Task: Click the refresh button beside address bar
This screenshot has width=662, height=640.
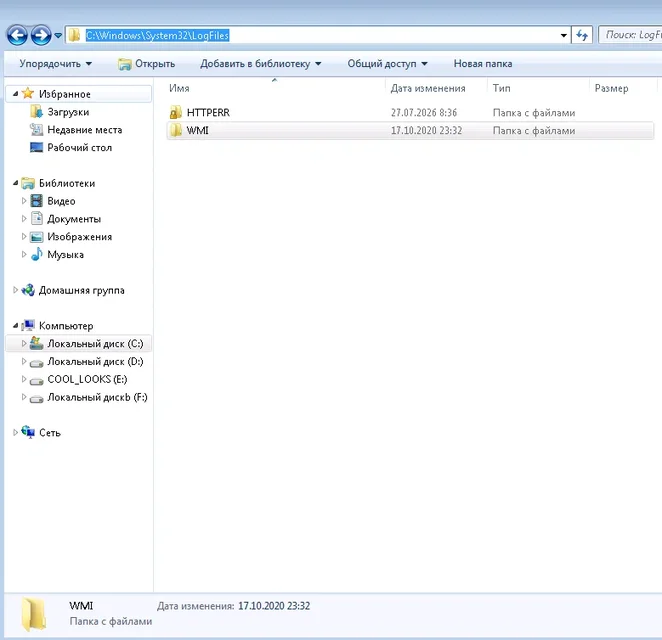Action: coord(582,35)
